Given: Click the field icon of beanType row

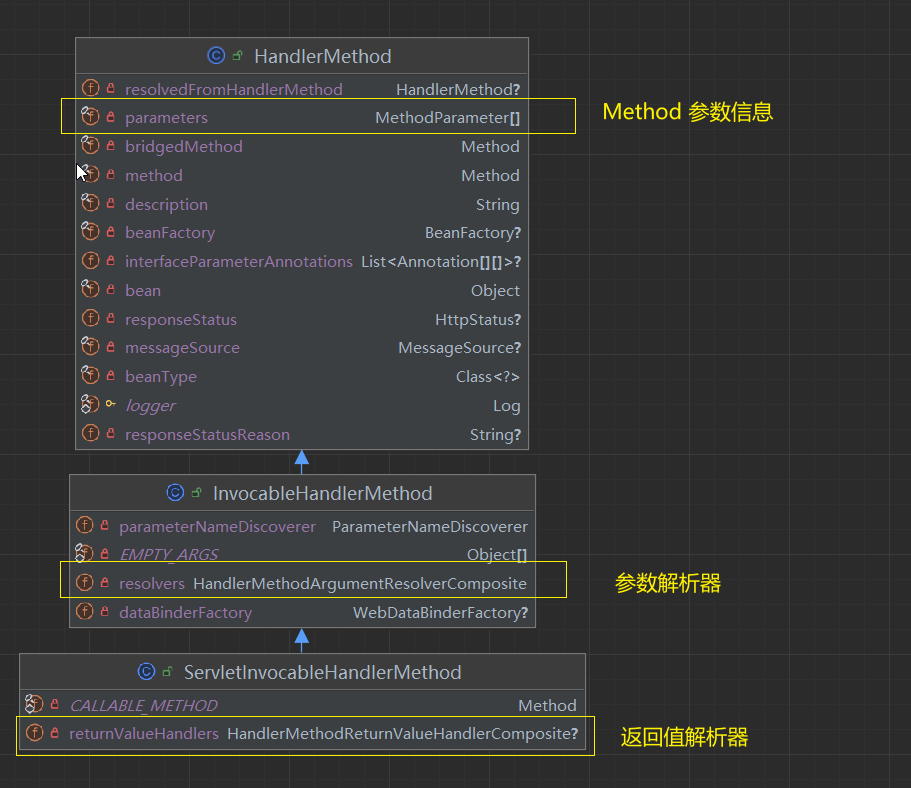Looking at the screenshot, I should (90, 376).
